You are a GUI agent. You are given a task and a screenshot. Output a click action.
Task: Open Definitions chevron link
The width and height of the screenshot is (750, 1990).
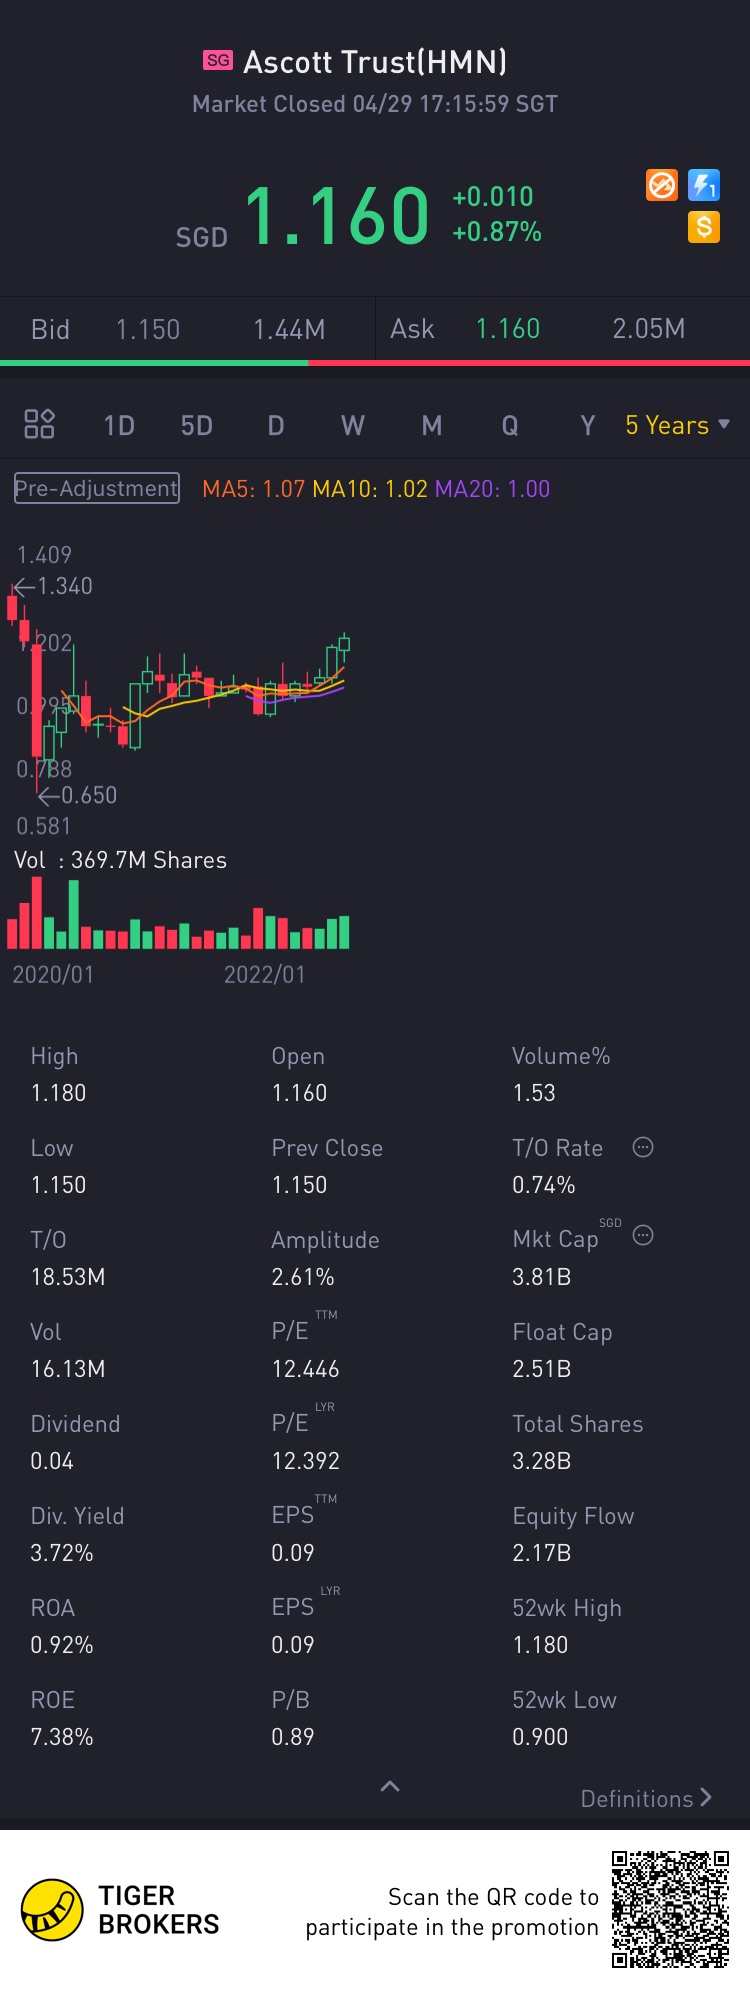click(x=646, y=1798)
